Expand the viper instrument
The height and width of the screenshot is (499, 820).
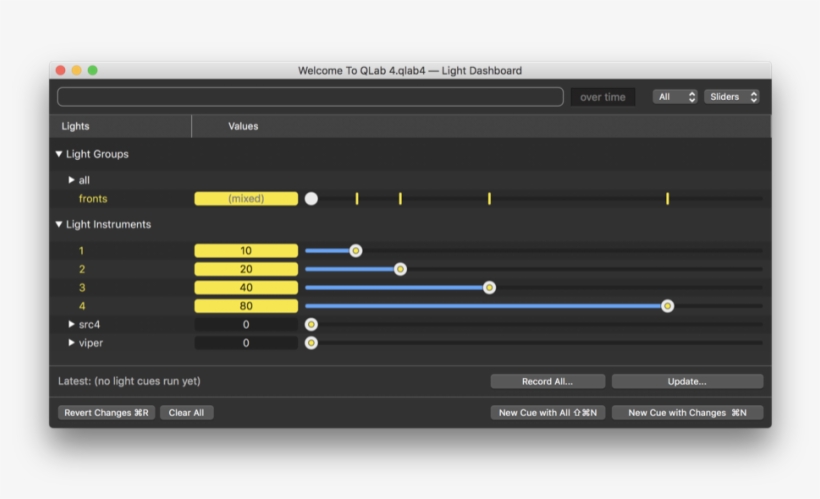71,343
